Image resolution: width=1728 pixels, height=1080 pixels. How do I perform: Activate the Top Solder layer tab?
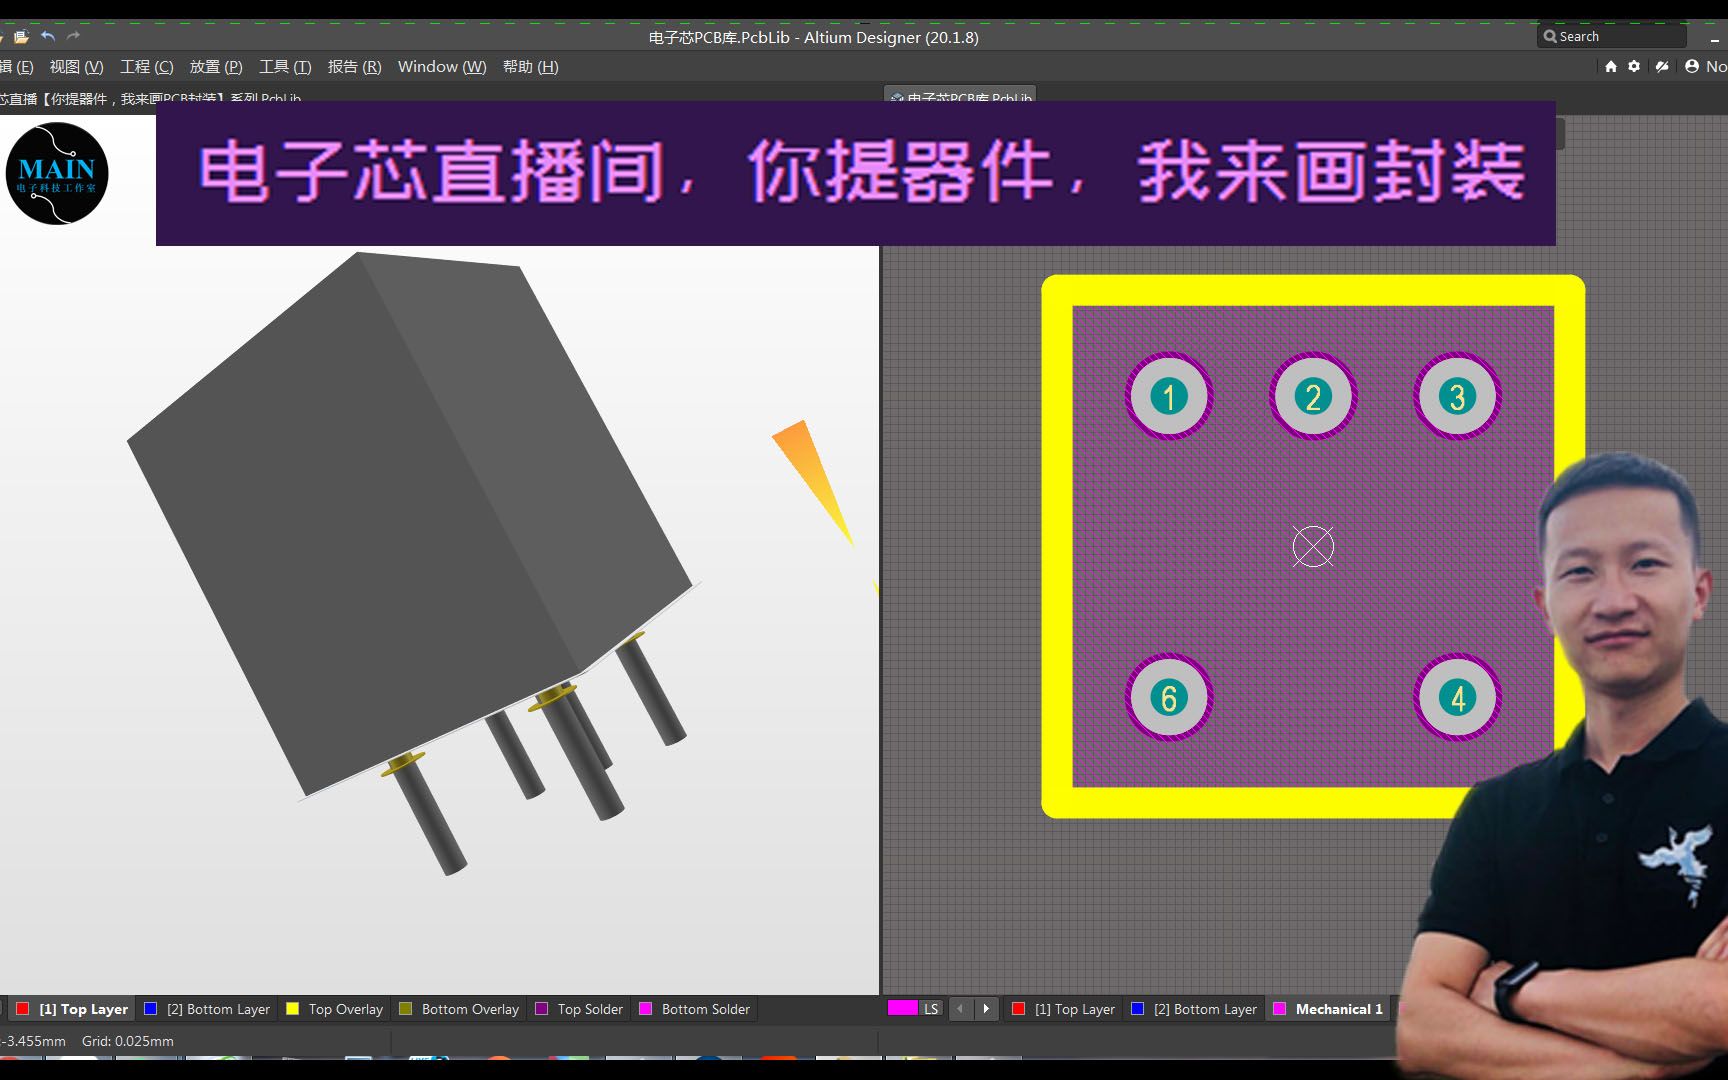click(x=580, y=1009)
